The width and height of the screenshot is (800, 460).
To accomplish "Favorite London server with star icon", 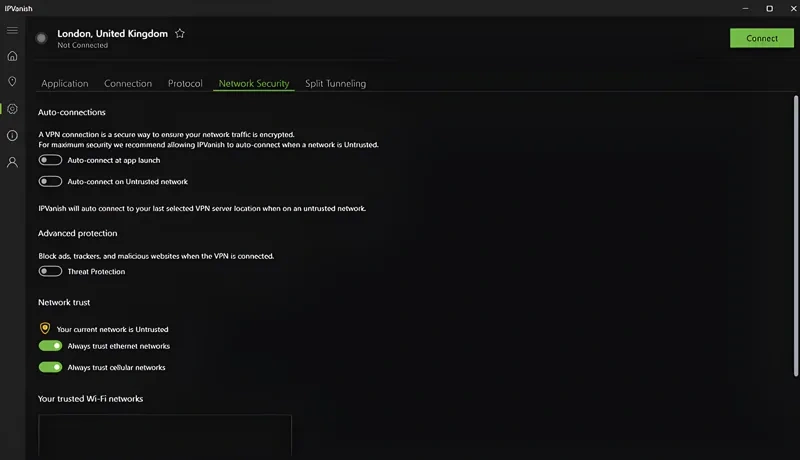I will coord(180,34).
